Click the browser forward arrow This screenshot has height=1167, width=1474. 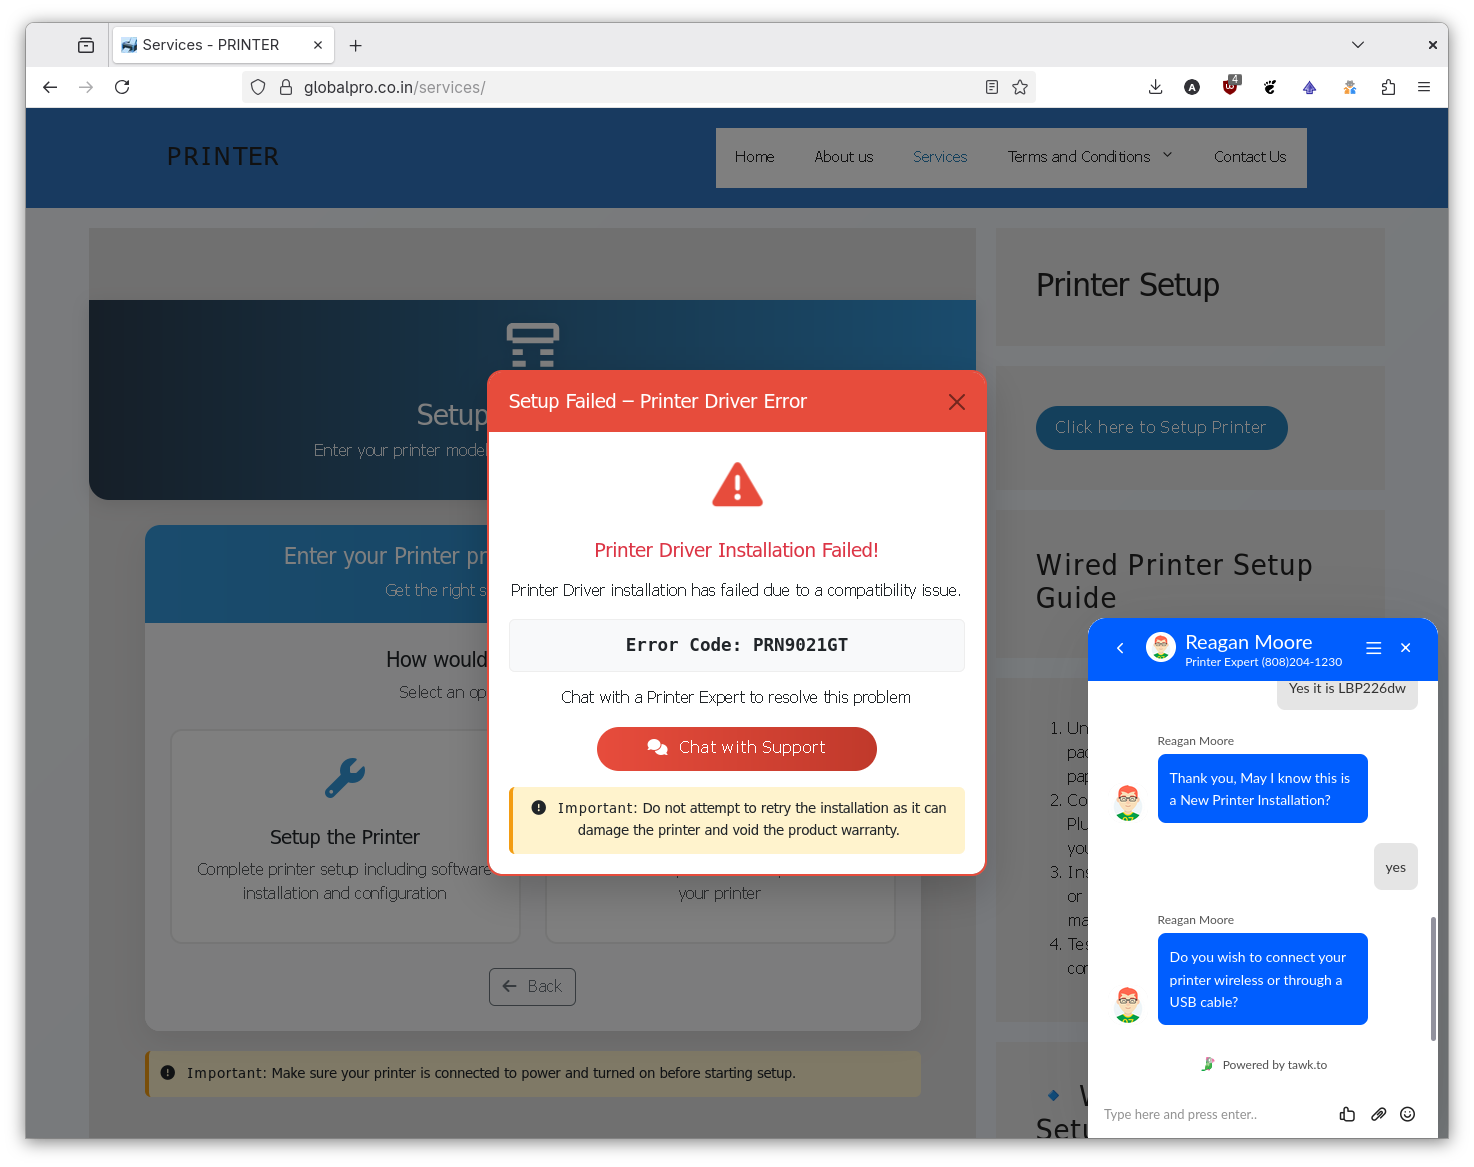click(86, 87)
